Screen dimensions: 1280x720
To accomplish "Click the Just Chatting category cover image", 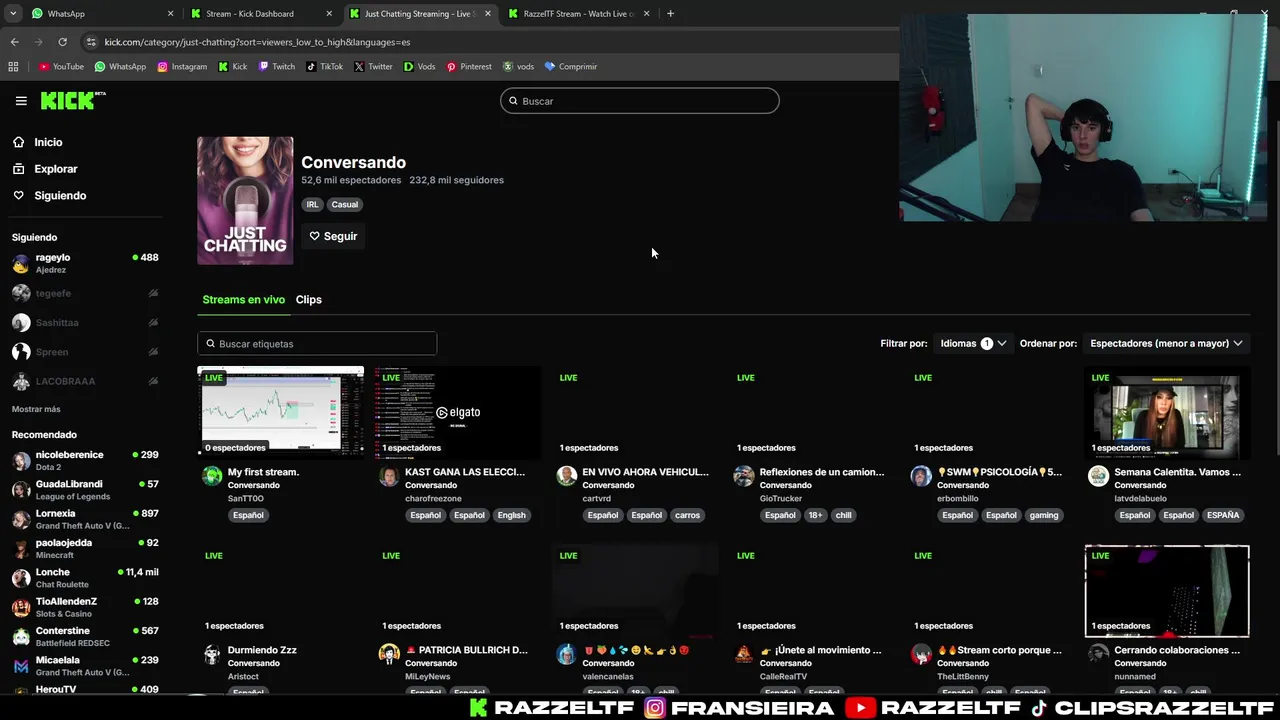I will [x=245, y=201].
